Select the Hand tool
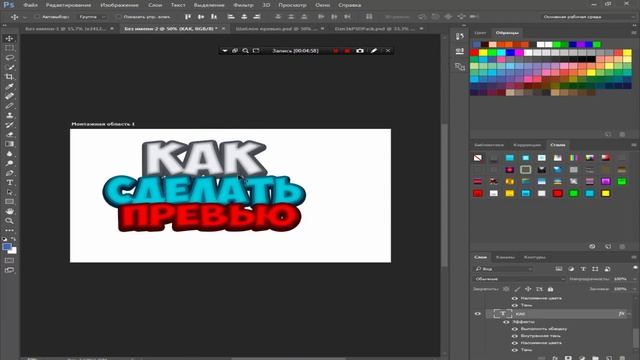The image size is (640, 360). point(9,211)
